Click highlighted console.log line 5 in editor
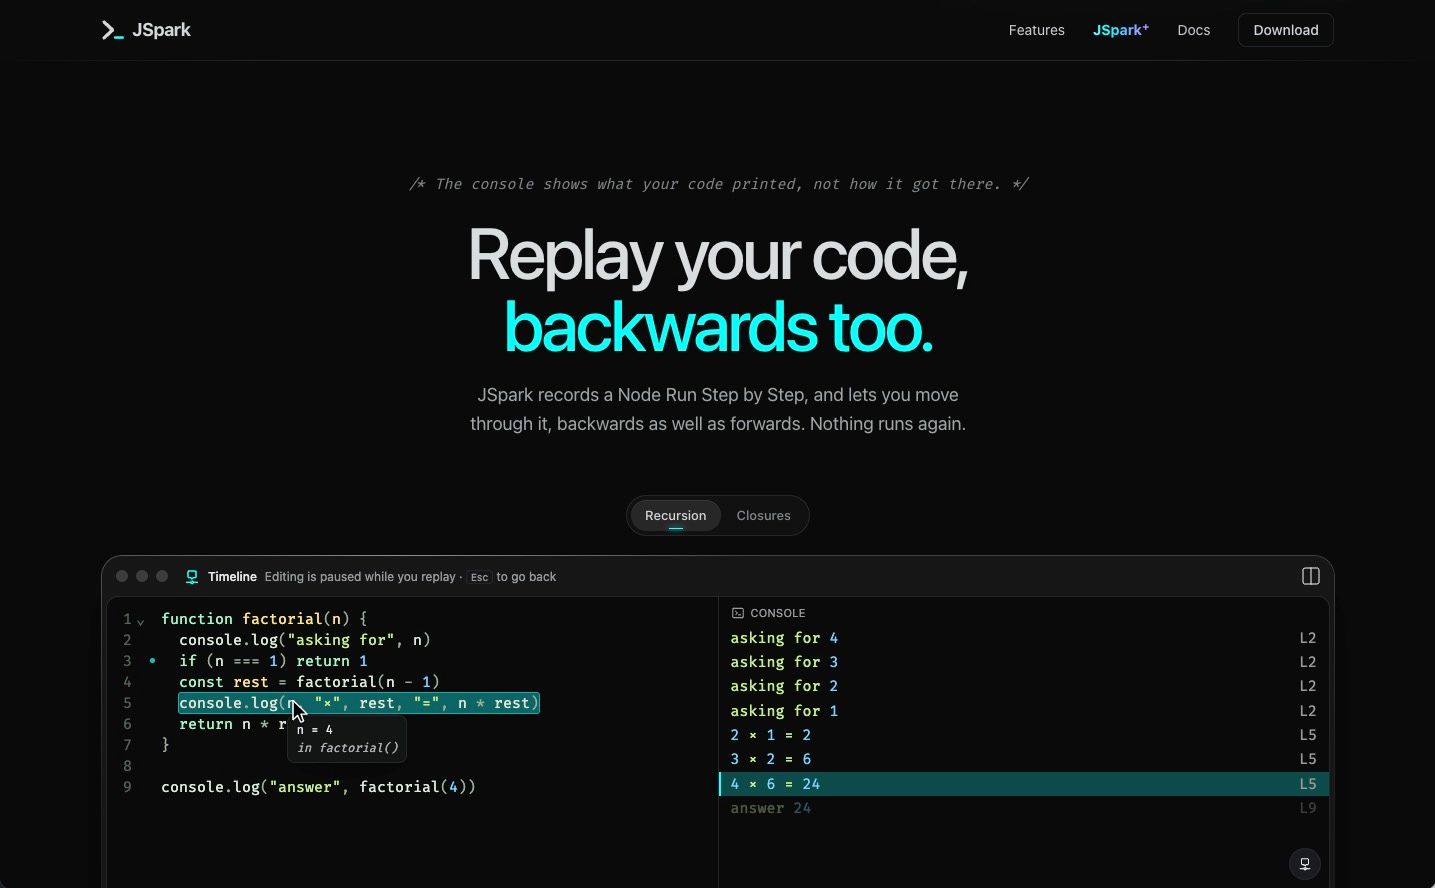Viewport: 1435px width, 888px height. 358,703
